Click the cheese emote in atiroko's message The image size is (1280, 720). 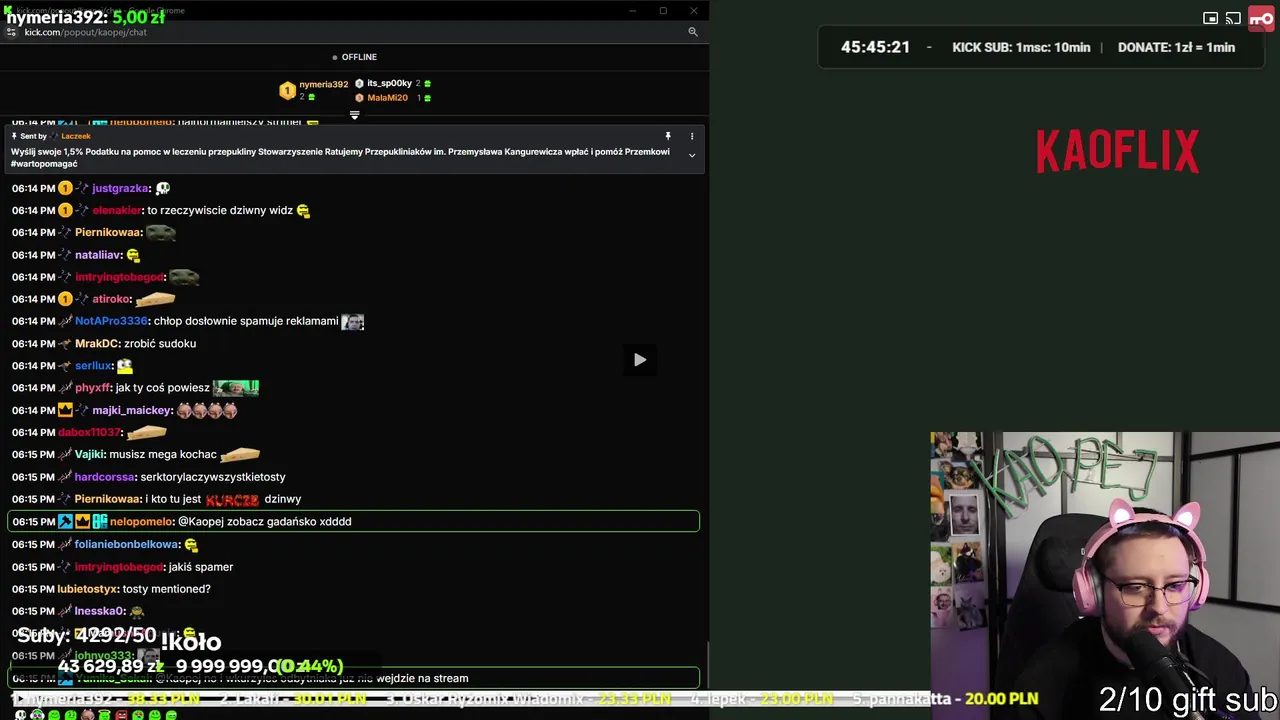point(155,299)
